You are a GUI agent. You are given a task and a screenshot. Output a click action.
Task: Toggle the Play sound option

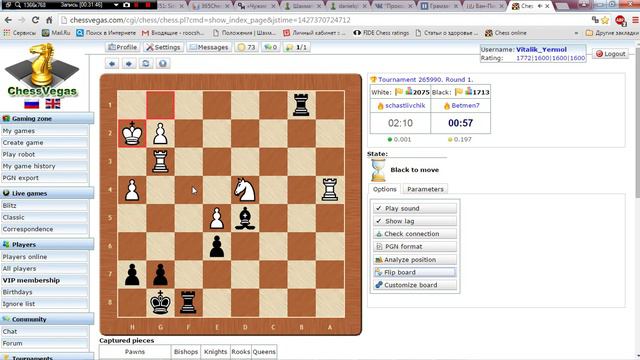pos(415,208)
